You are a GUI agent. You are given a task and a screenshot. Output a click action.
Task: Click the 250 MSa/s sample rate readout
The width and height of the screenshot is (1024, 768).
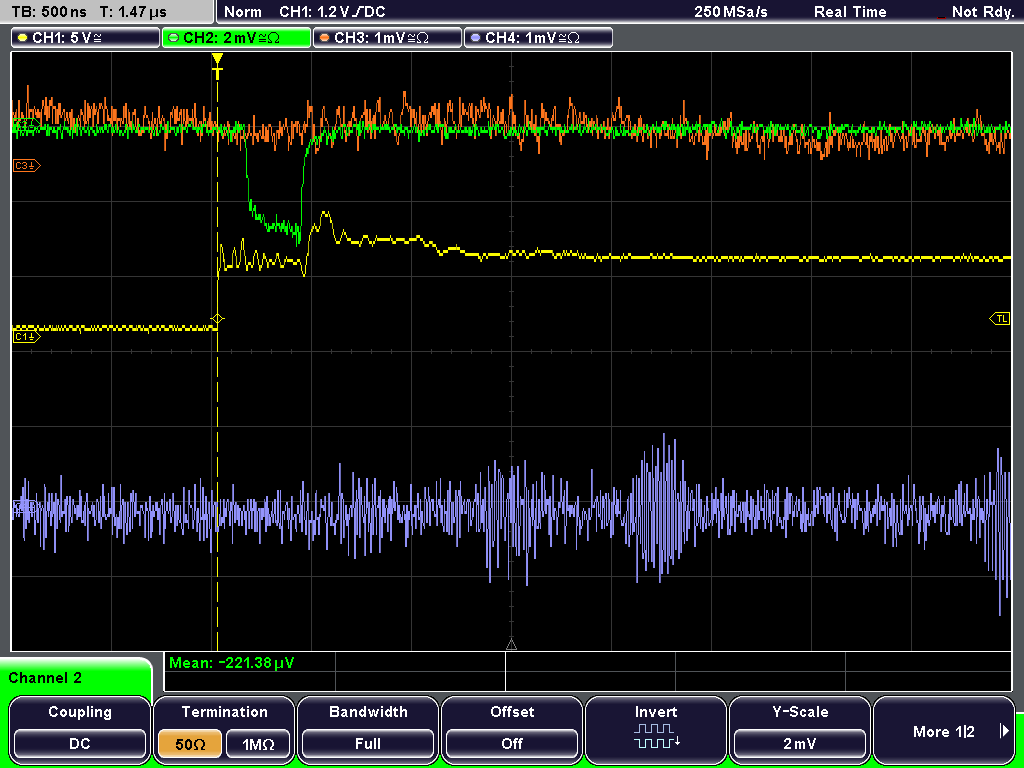731,12
